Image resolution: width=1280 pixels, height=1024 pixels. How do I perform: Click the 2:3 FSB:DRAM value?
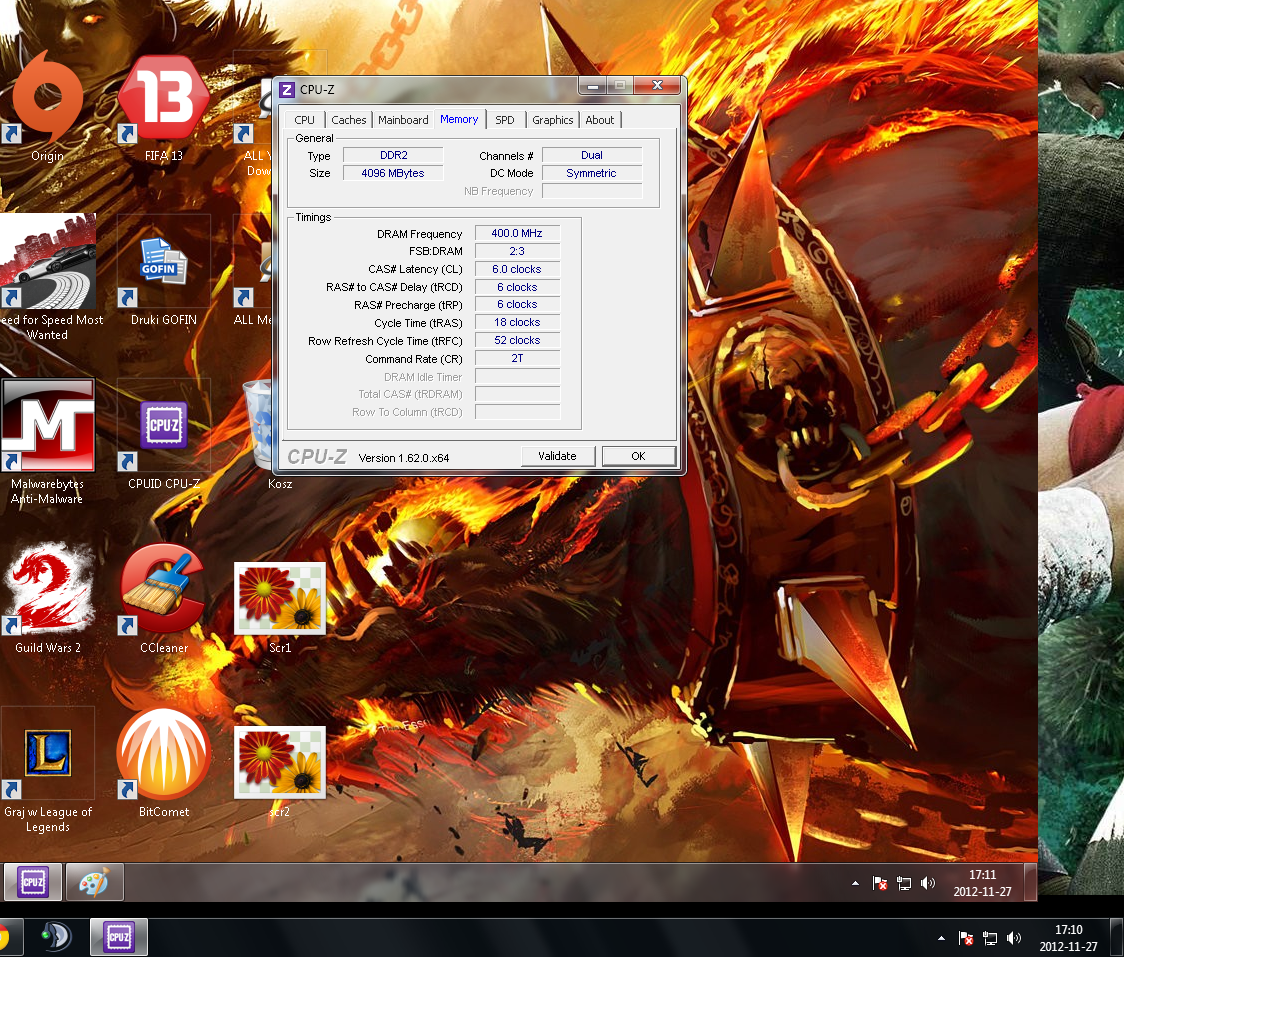coord(517,251)
